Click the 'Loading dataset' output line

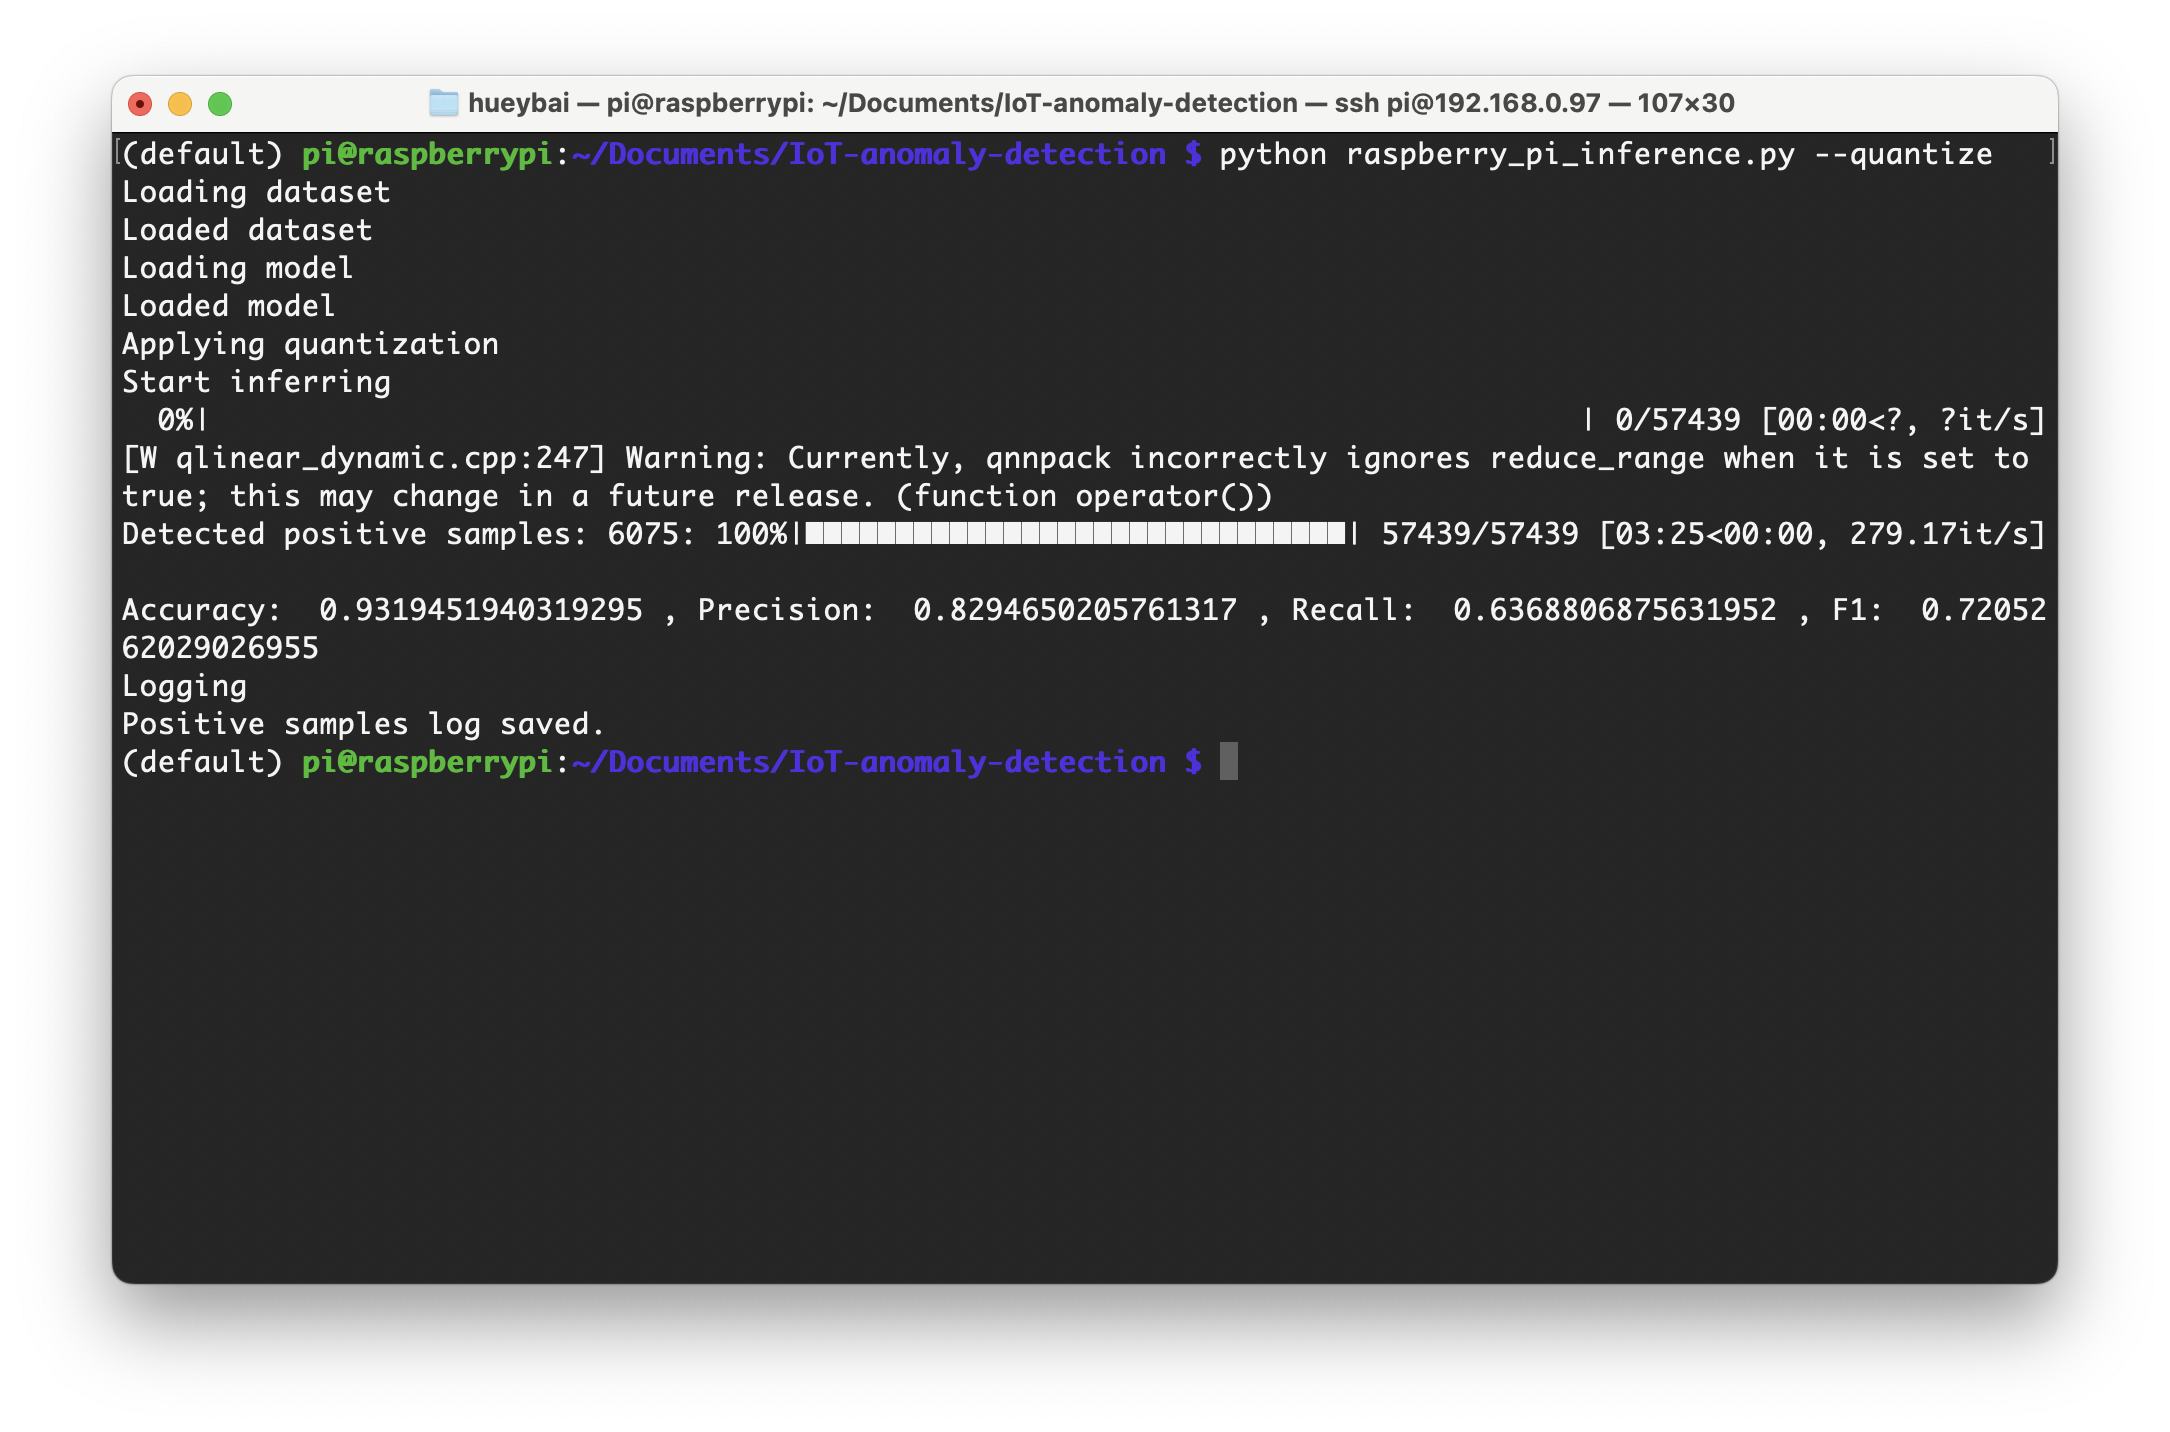coord(256,192)
